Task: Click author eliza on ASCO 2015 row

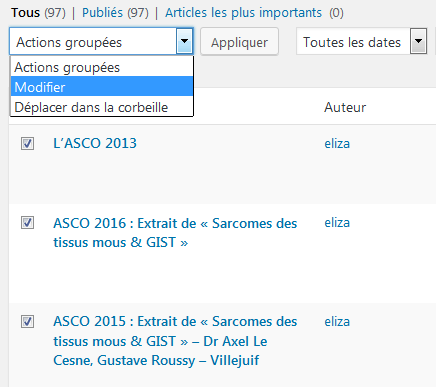Action: click(x=337, y=322)
